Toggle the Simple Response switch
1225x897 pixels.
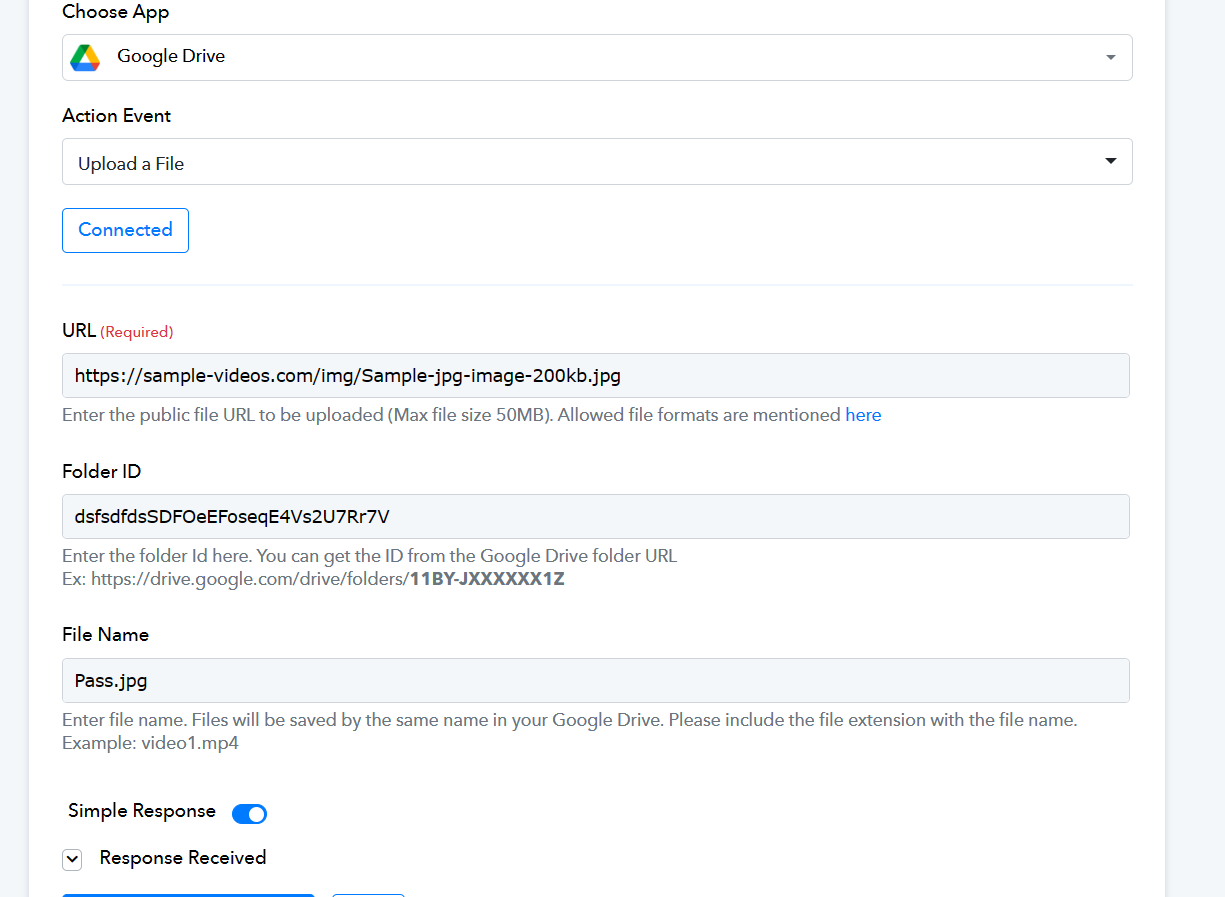tap(249, 814)
